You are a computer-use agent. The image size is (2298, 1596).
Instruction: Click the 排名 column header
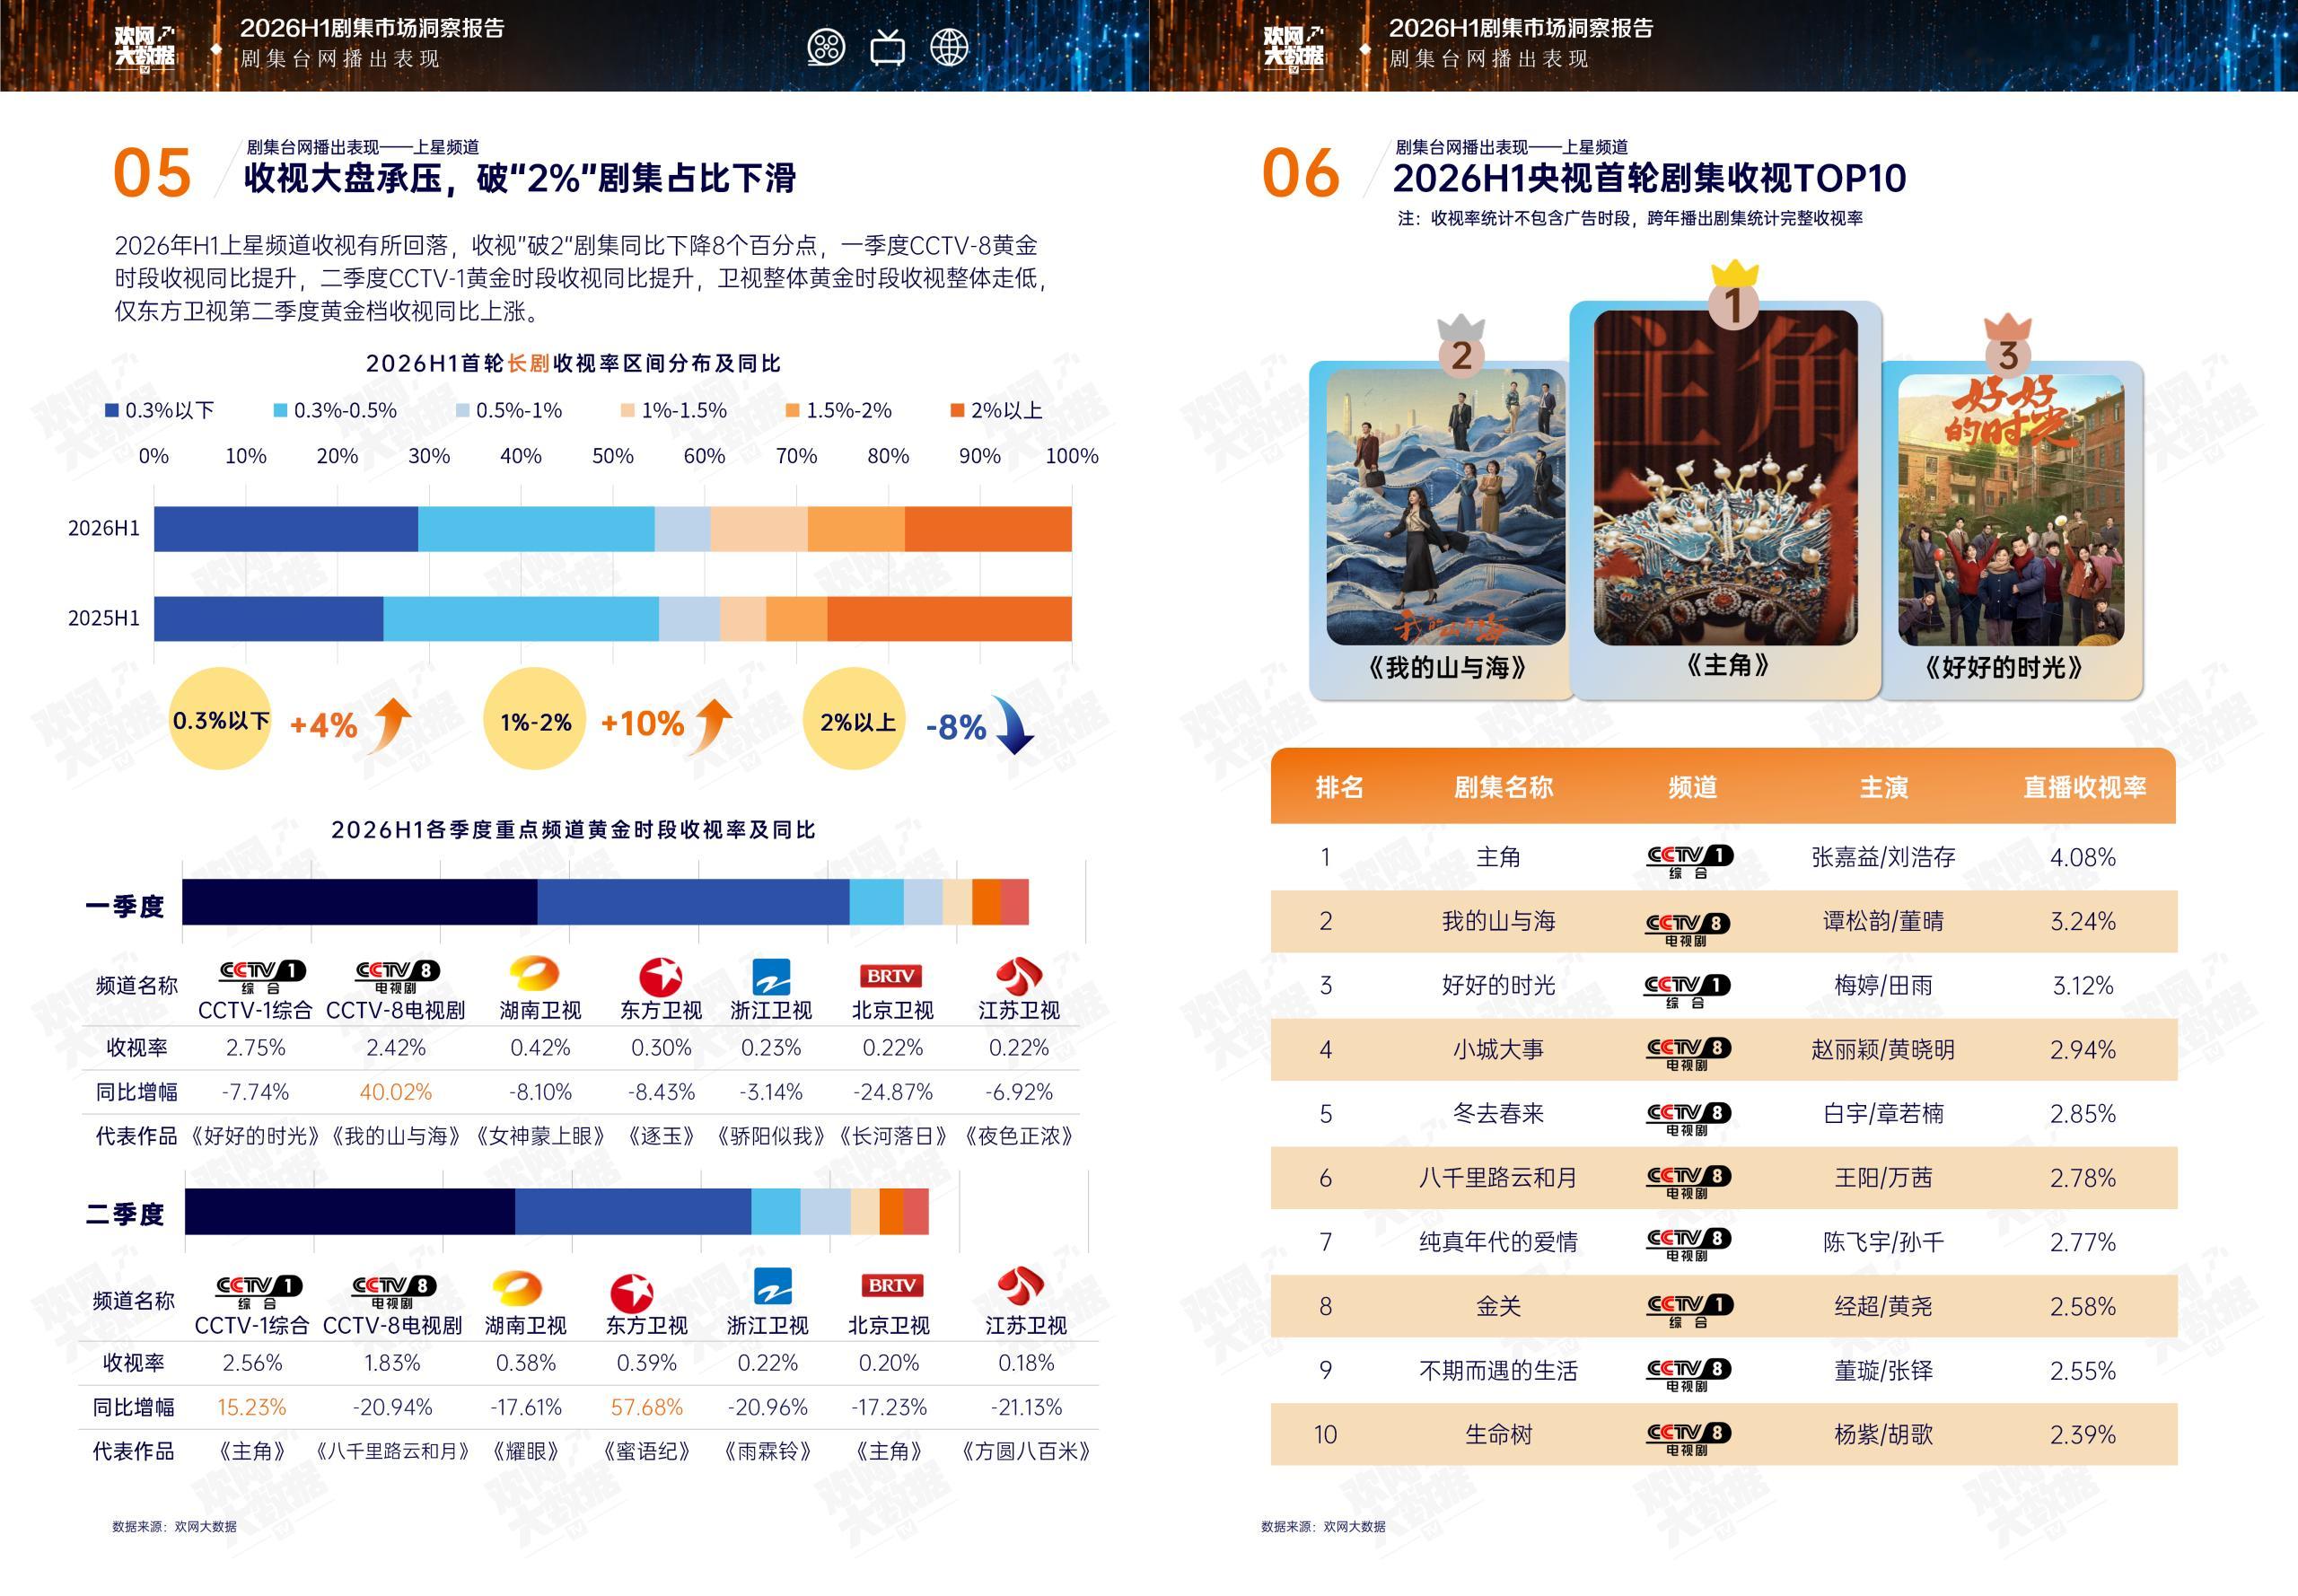[1339, 787]
